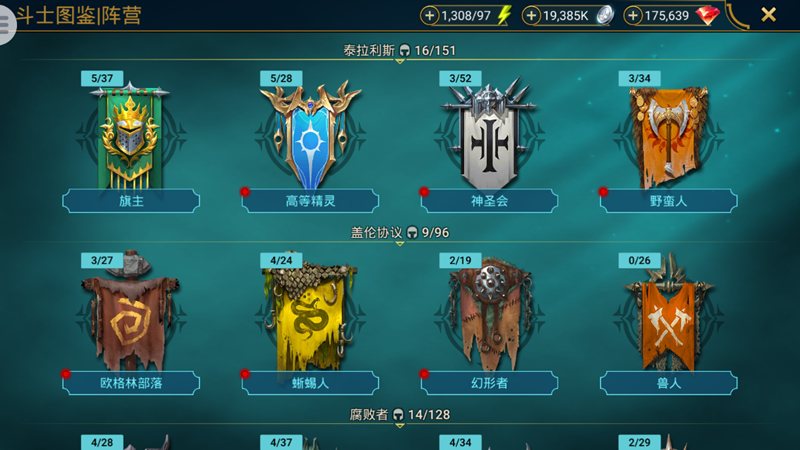Click the 蜥蜴人 faction label button
The image size is (800, 450).
[x=310, y=383]
